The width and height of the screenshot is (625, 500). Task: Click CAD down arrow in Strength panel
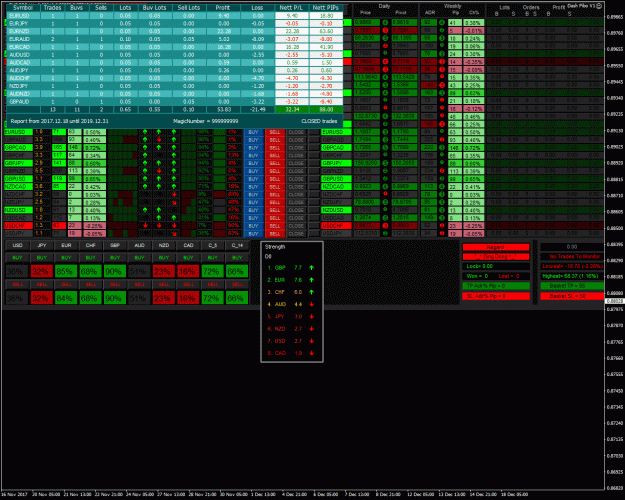coord(311,353)
